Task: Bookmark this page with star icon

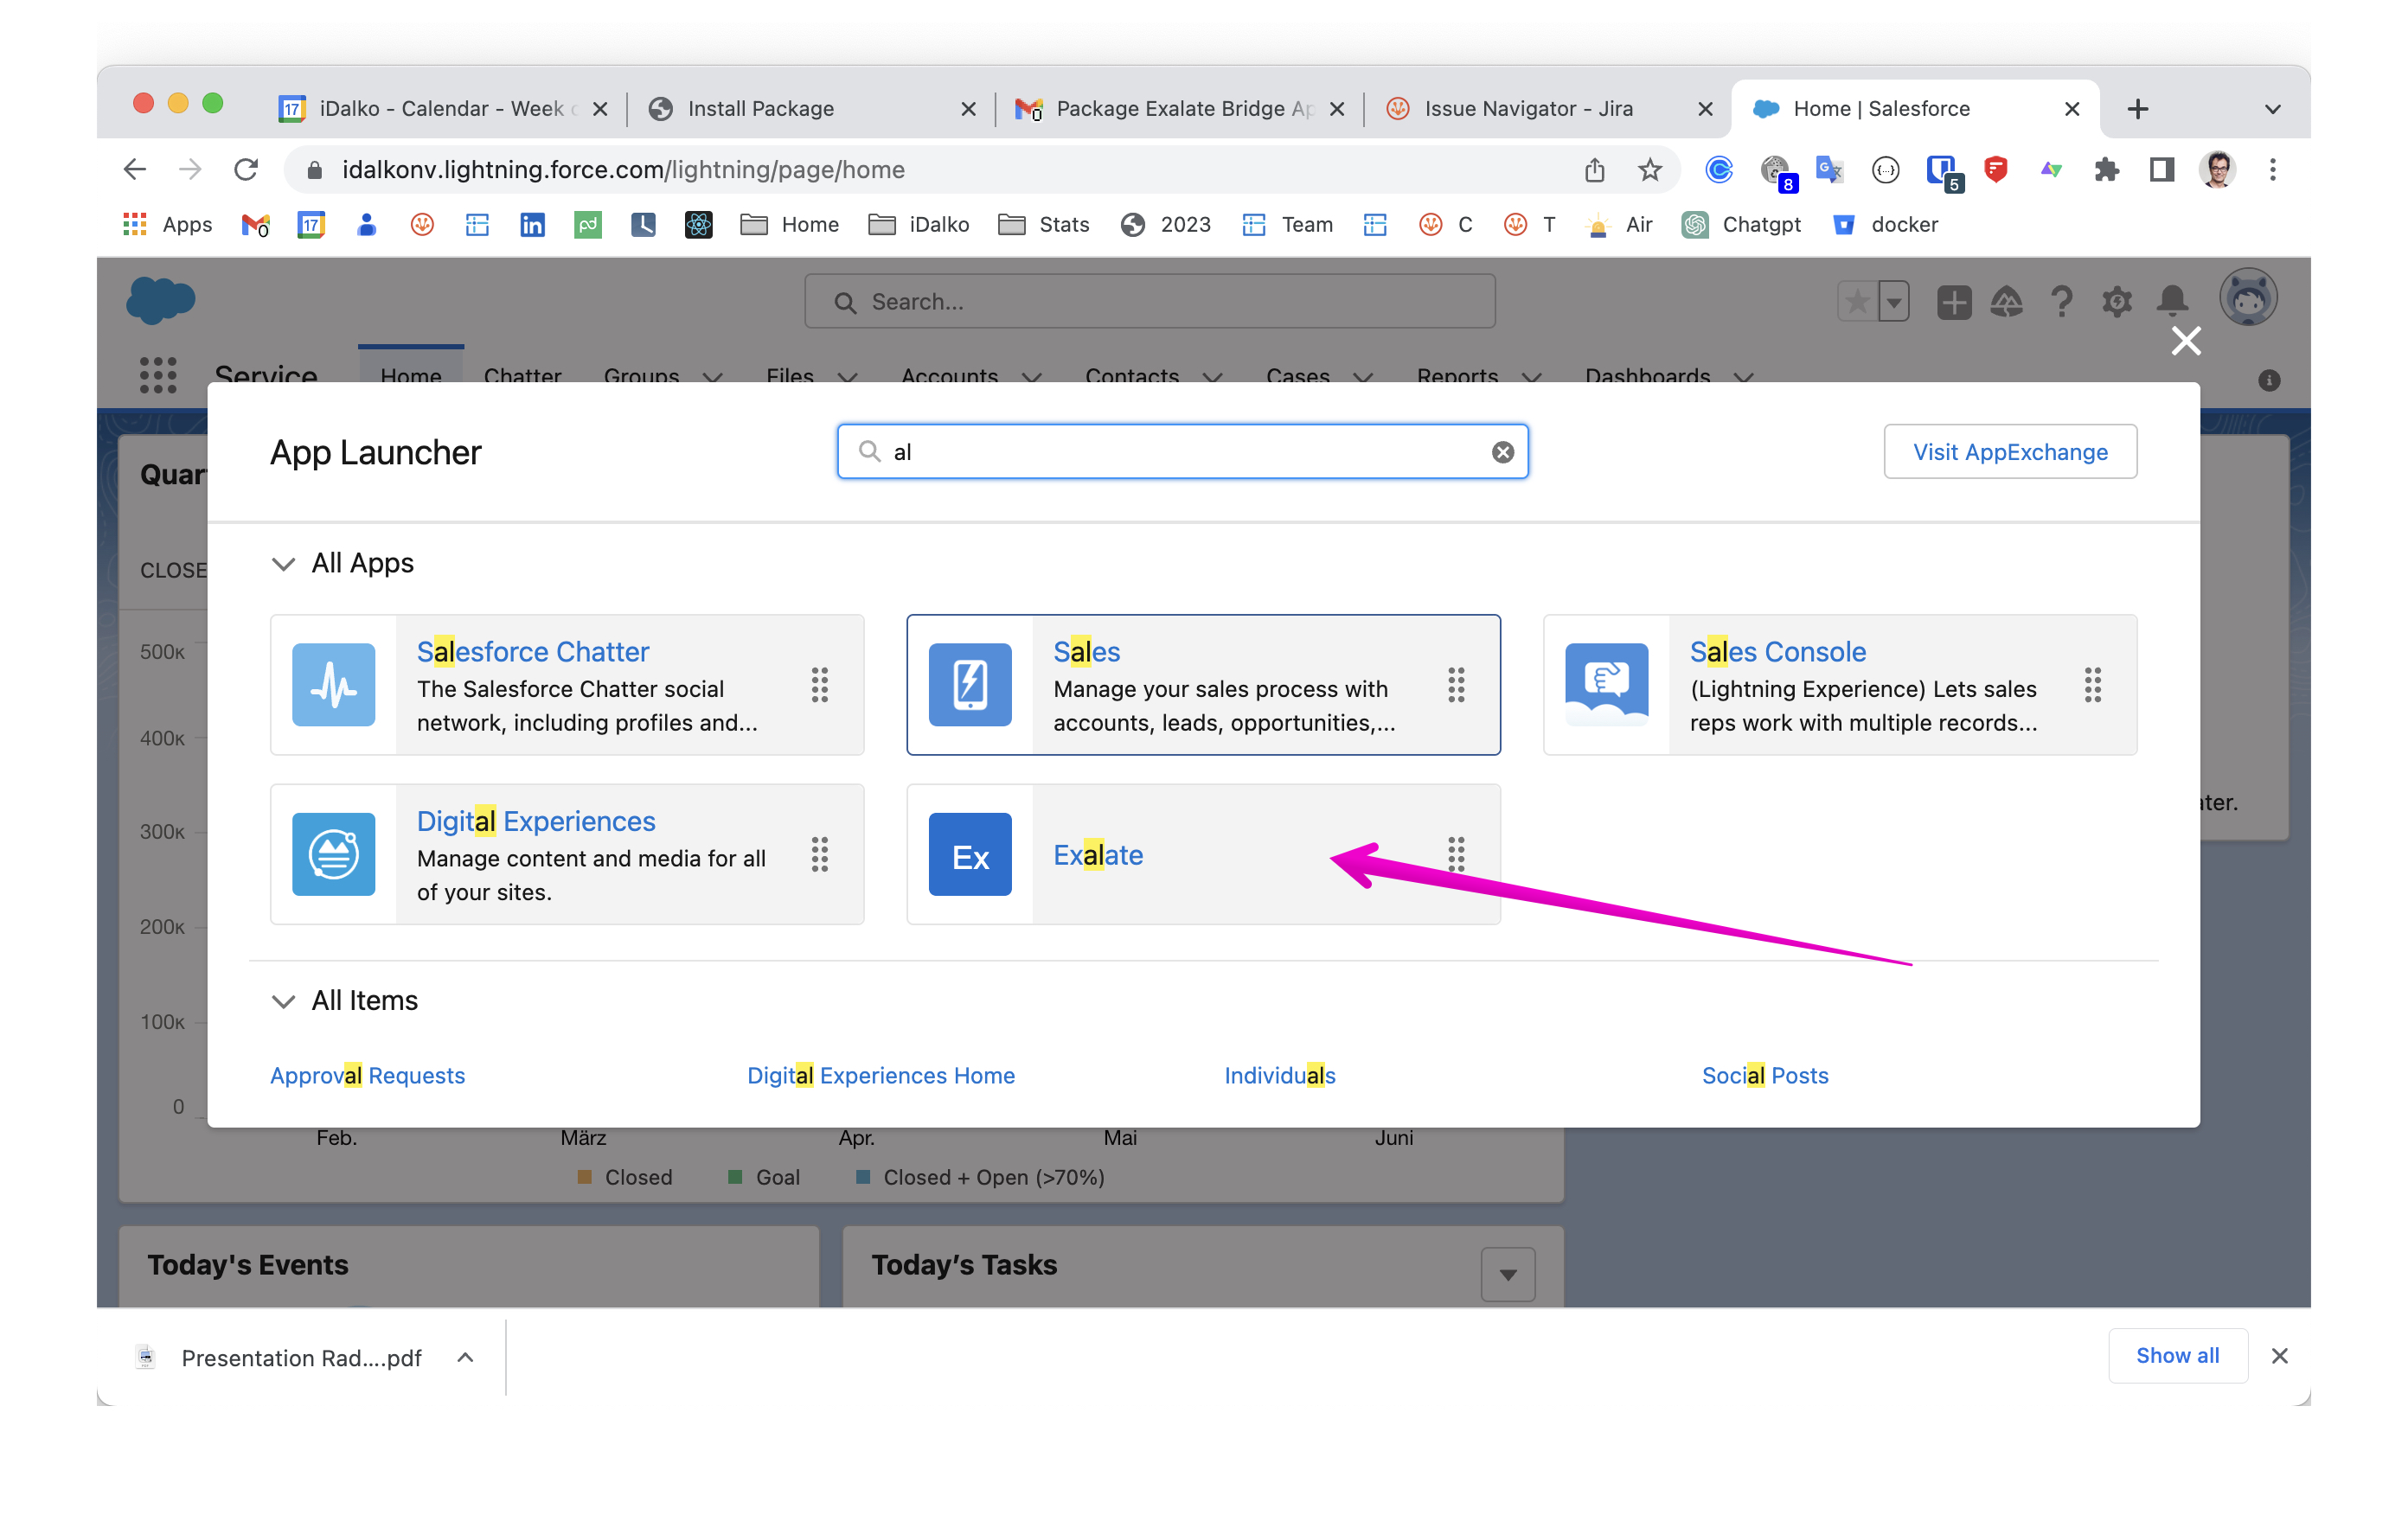Action: click(x=1650, y=170)
